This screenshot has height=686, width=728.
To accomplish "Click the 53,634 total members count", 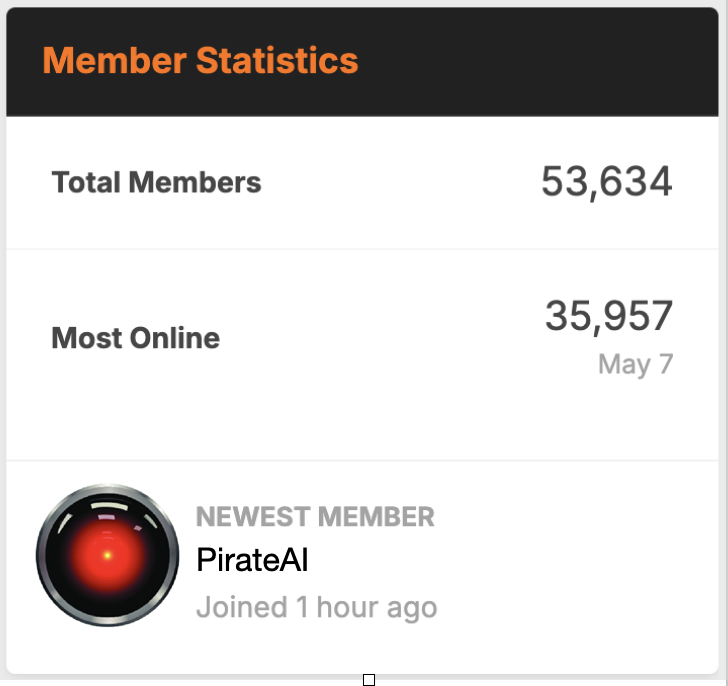I will click(607, 181).
